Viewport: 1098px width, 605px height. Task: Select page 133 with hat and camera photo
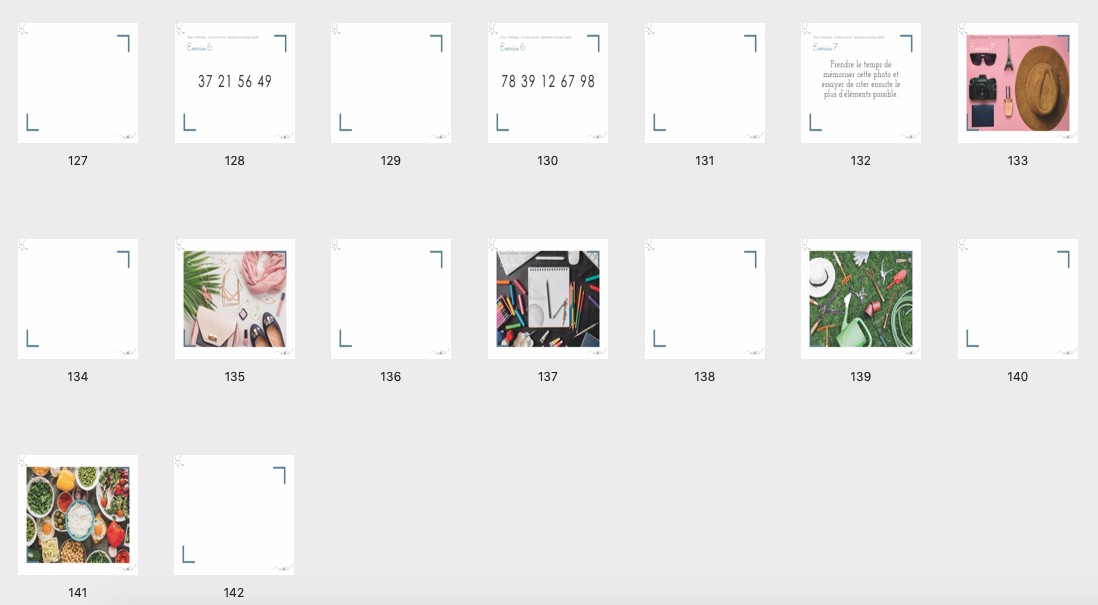click(x=1017, y=83)
